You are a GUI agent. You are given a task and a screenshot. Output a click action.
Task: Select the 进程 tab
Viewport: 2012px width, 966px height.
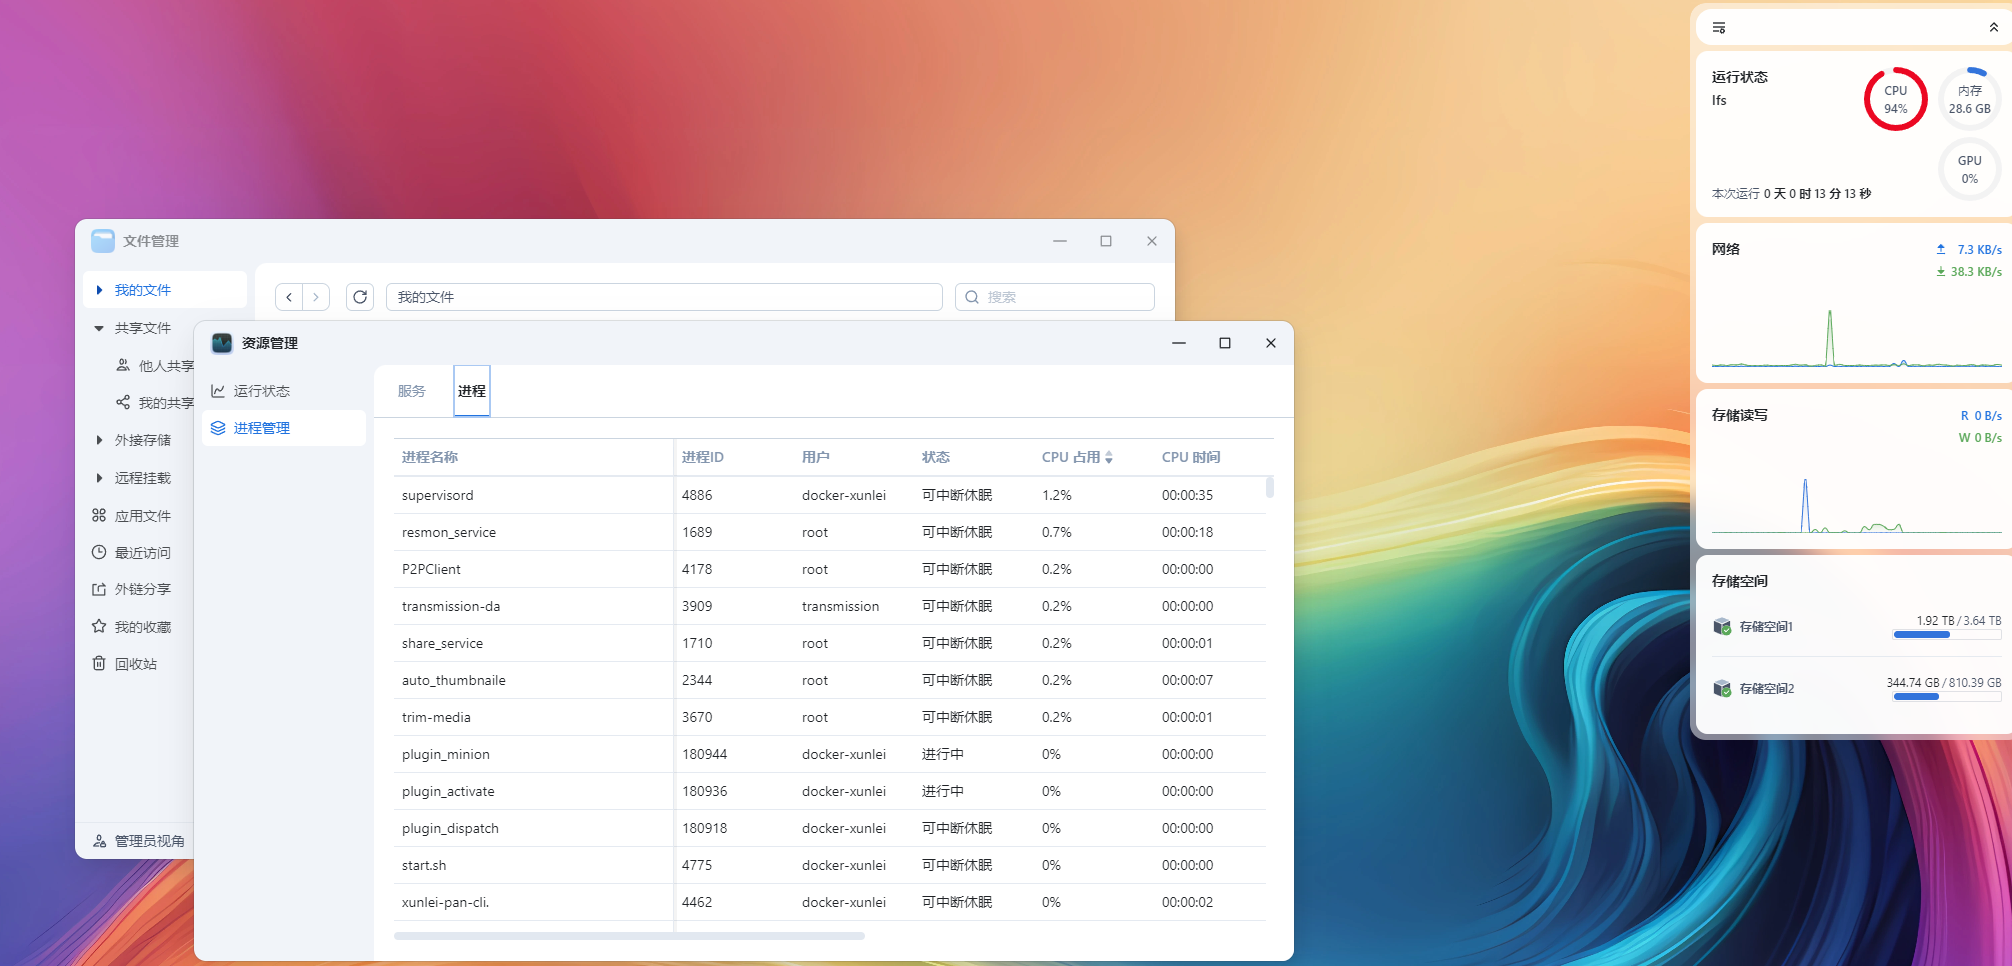point(472,391)
